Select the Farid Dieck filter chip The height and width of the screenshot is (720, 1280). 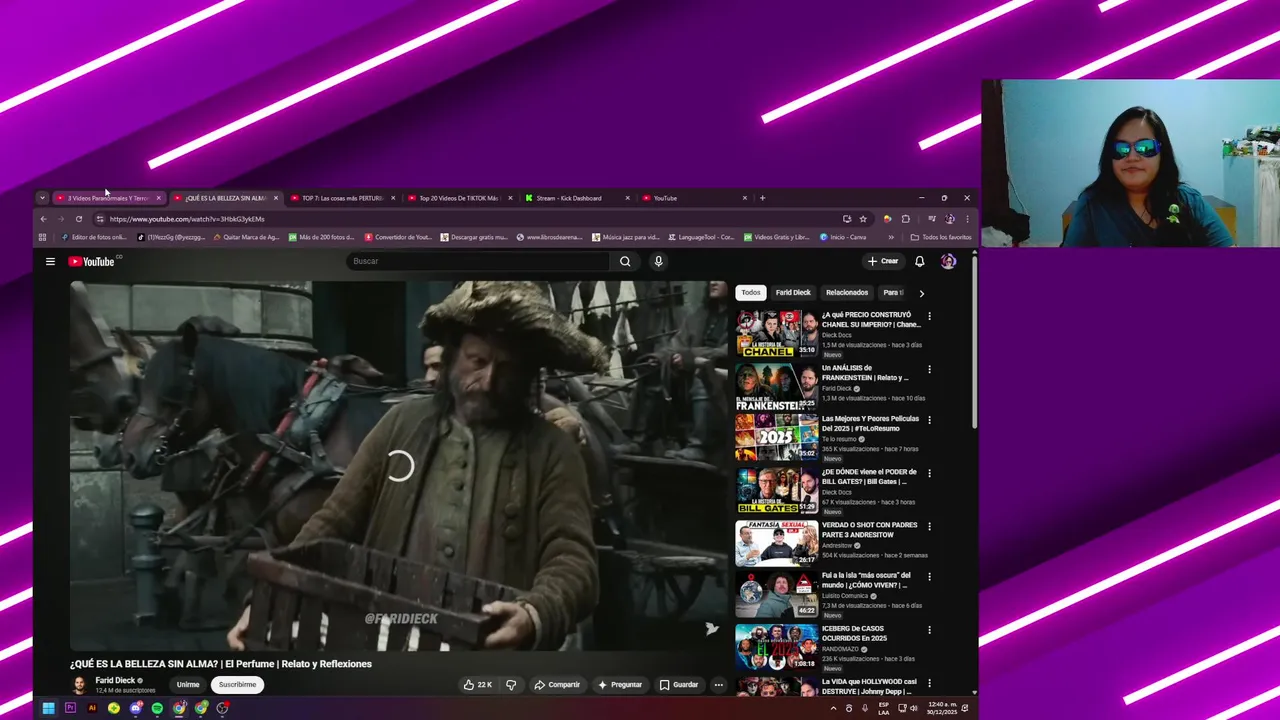[793, 293]
